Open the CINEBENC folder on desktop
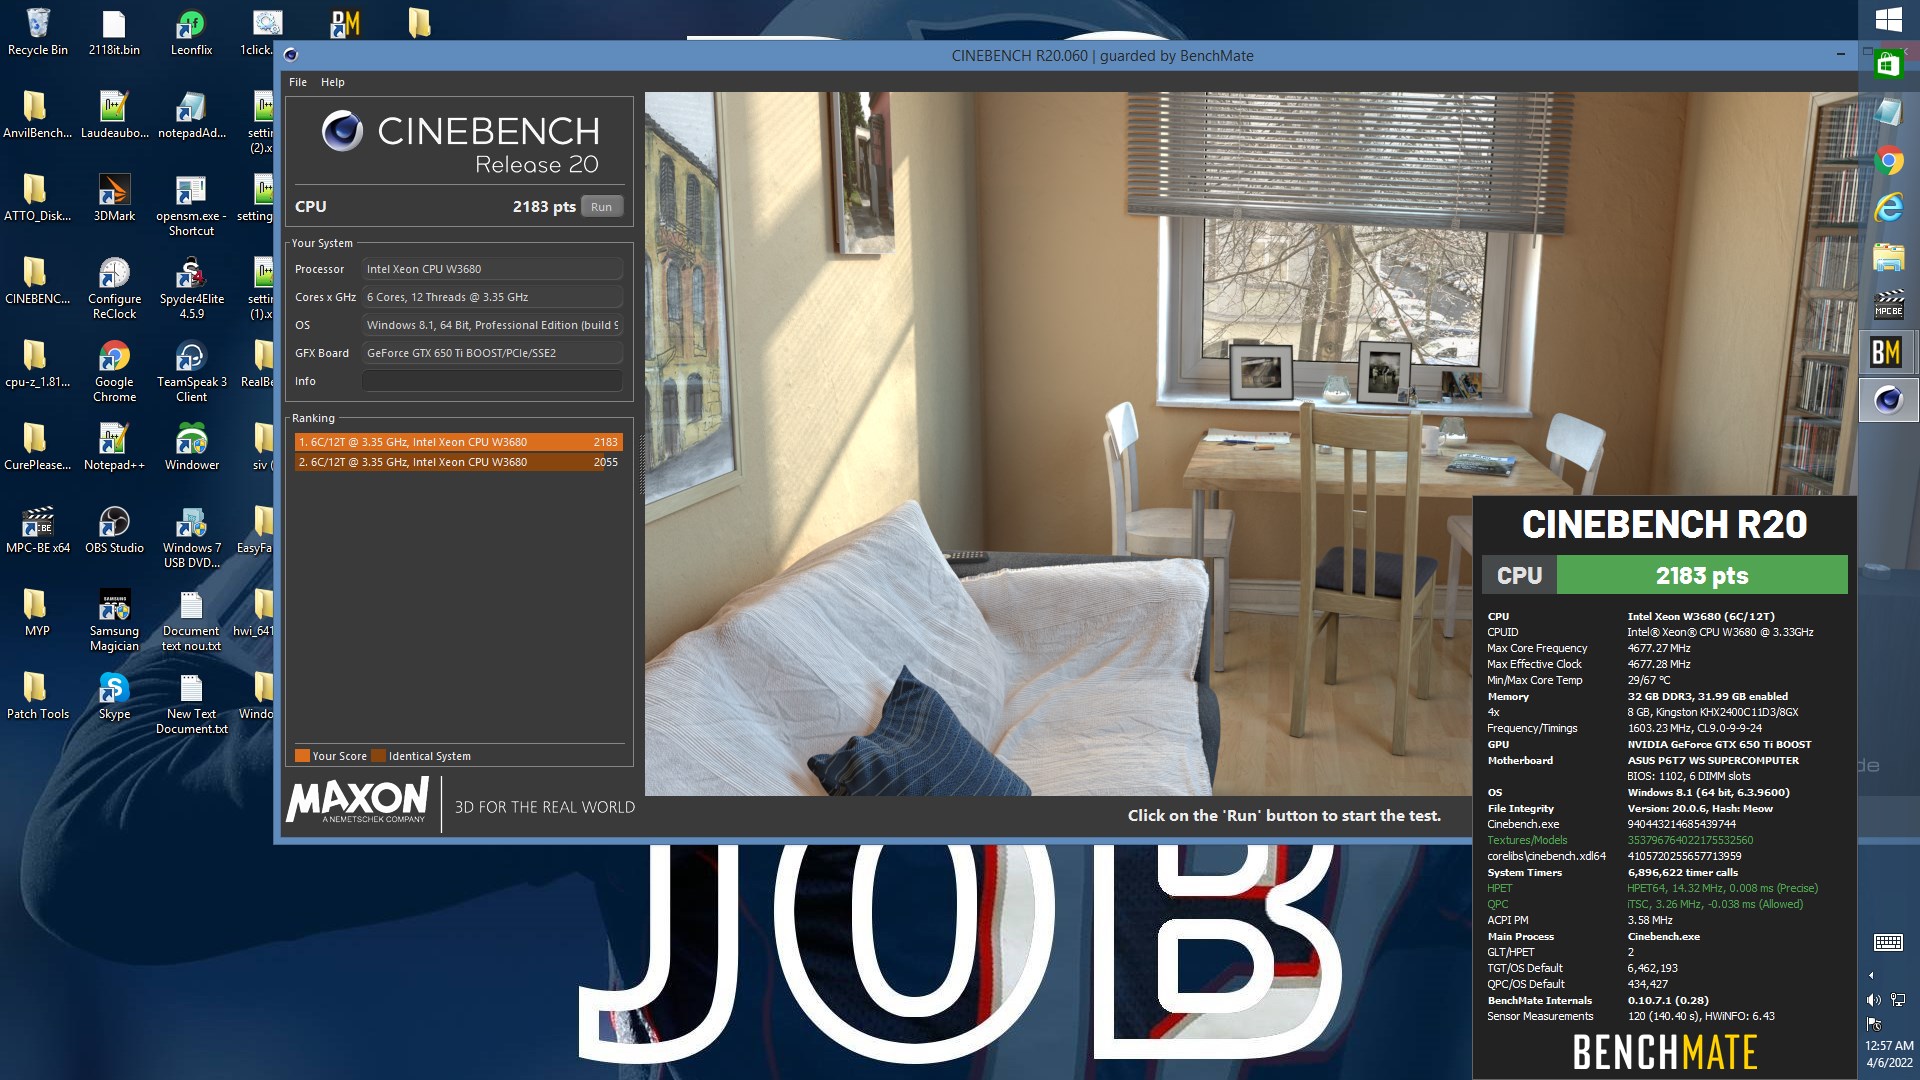Viewport: 1920px width, 1080px height. (x=37, y=280)
